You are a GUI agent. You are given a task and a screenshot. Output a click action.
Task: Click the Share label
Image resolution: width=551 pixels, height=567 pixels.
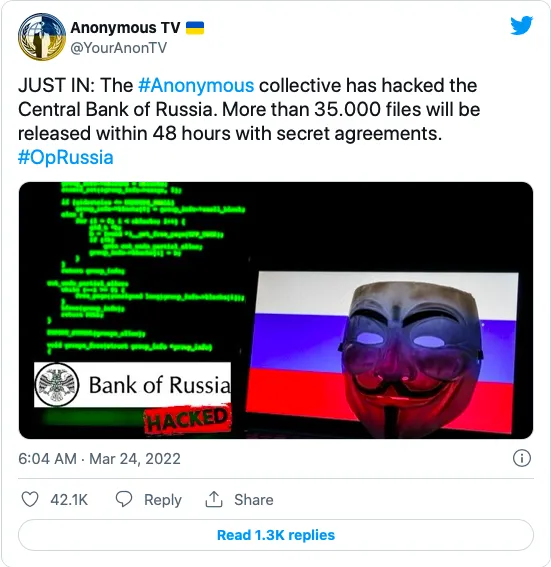point(253,500)
